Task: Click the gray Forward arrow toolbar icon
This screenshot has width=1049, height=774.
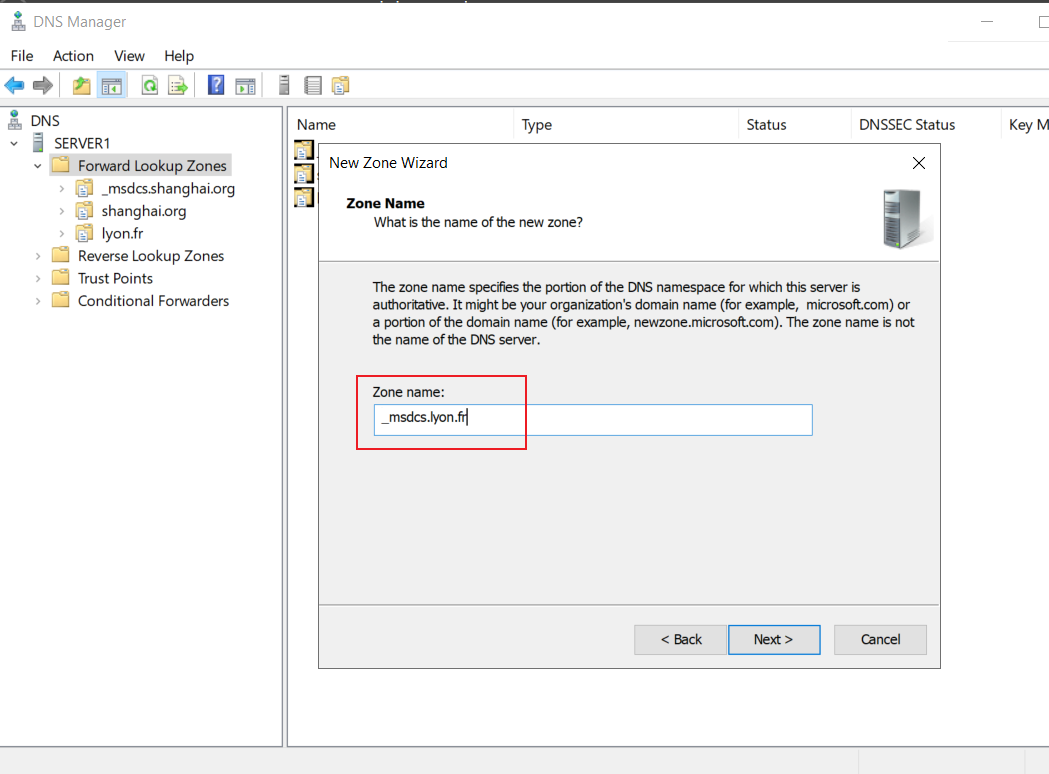Action: (x=43, y=85)
